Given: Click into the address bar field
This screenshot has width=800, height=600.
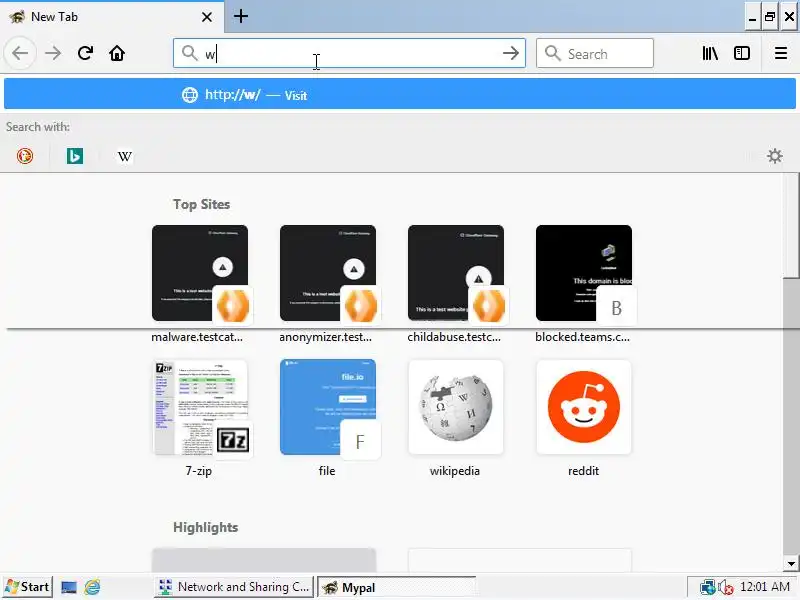Looking at the screenshot, I should pos(349,53).
